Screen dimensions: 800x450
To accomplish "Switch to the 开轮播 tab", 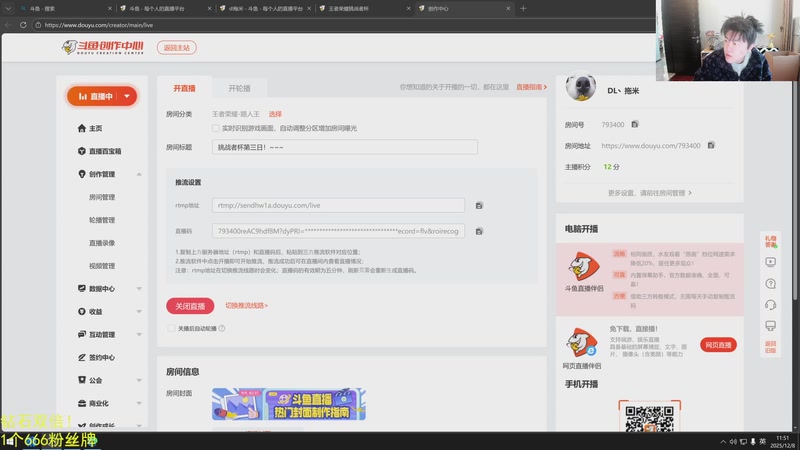I will point(239,88).
